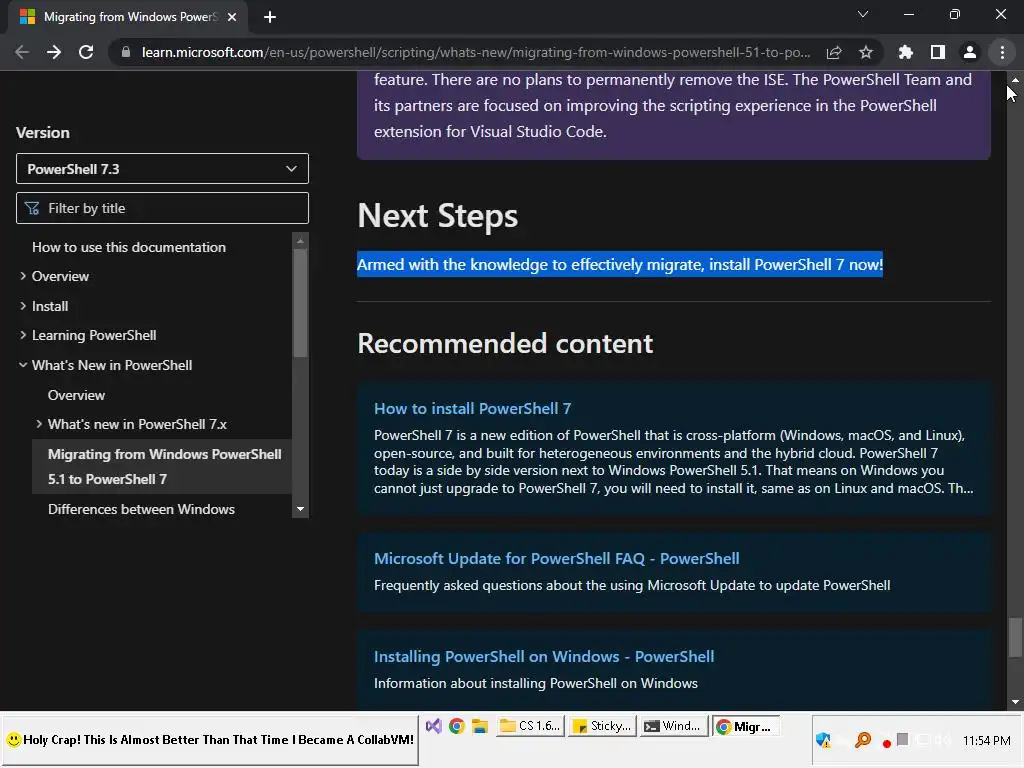The height and width of the screenshot is (768, 1024).
Task: Click the Migr... Chrome taskbar button
Action: (746, 726)
